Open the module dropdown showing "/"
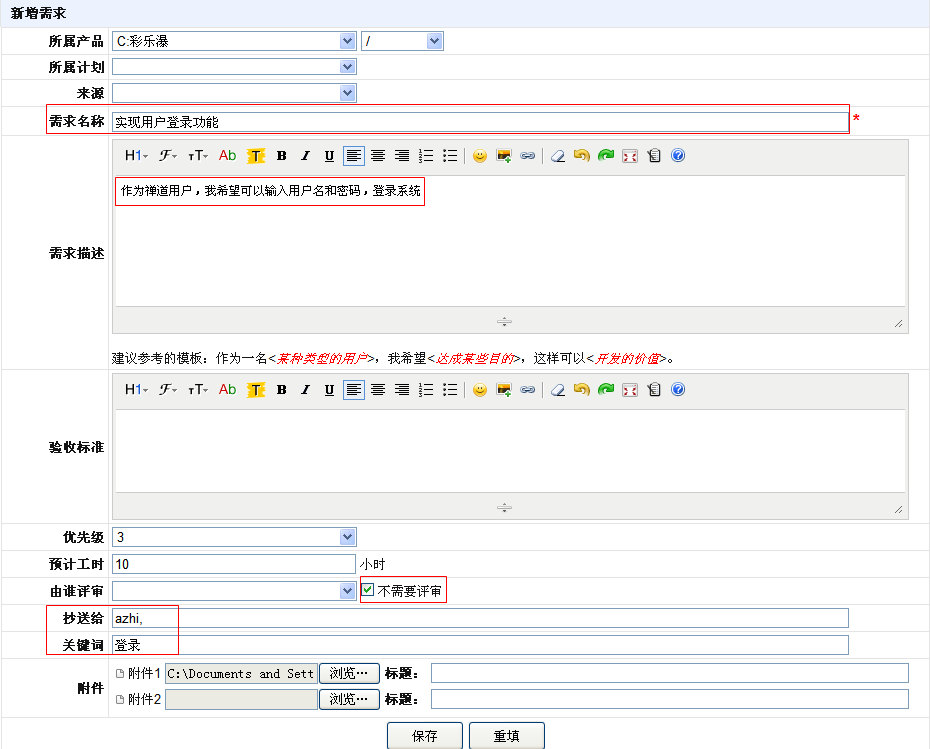 click(402, 41)
